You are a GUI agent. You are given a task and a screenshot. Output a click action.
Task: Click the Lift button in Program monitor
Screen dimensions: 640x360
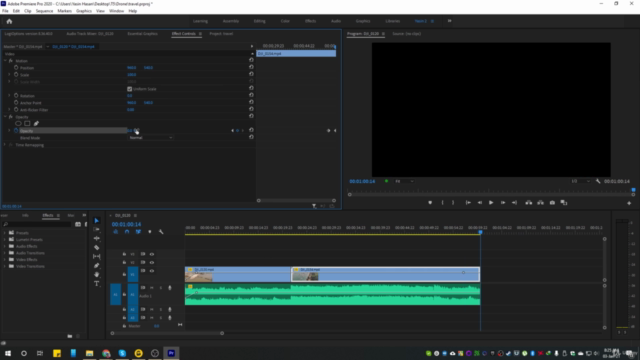point(529,202)
